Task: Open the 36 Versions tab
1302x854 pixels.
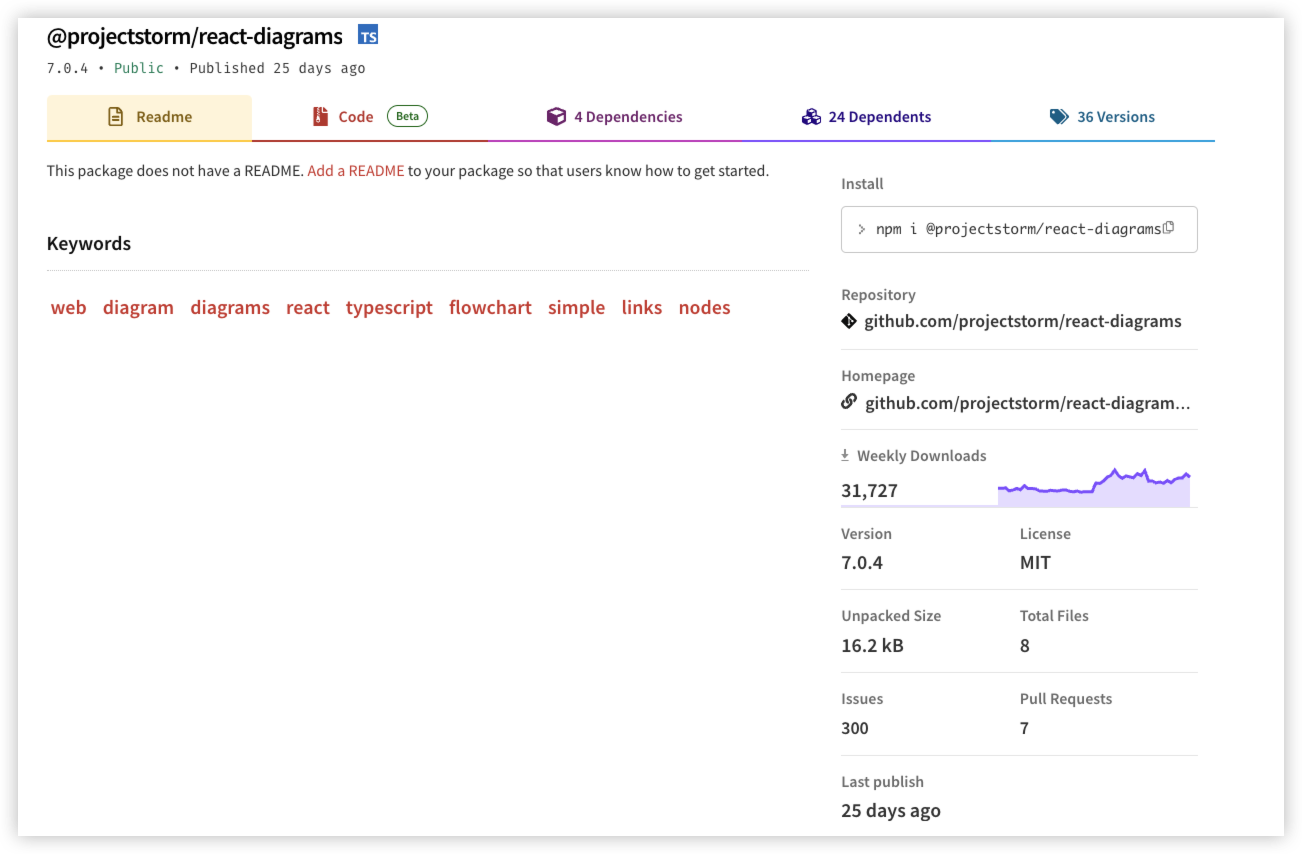Action: click(x=1102, y=118)
